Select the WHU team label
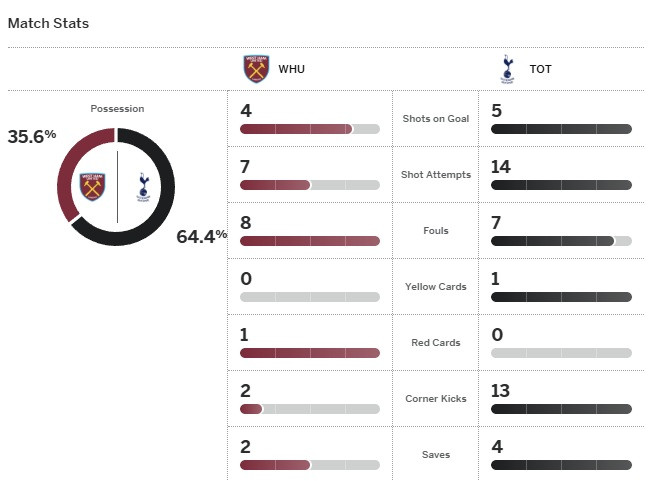The width and height of the screenshot is (652, 481). (291, 69)
